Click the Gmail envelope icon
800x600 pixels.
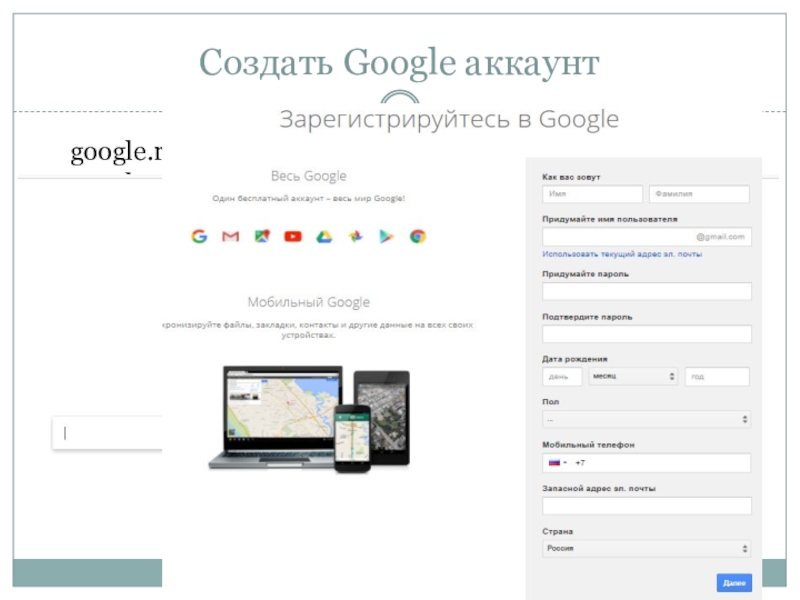click(231, 236)
